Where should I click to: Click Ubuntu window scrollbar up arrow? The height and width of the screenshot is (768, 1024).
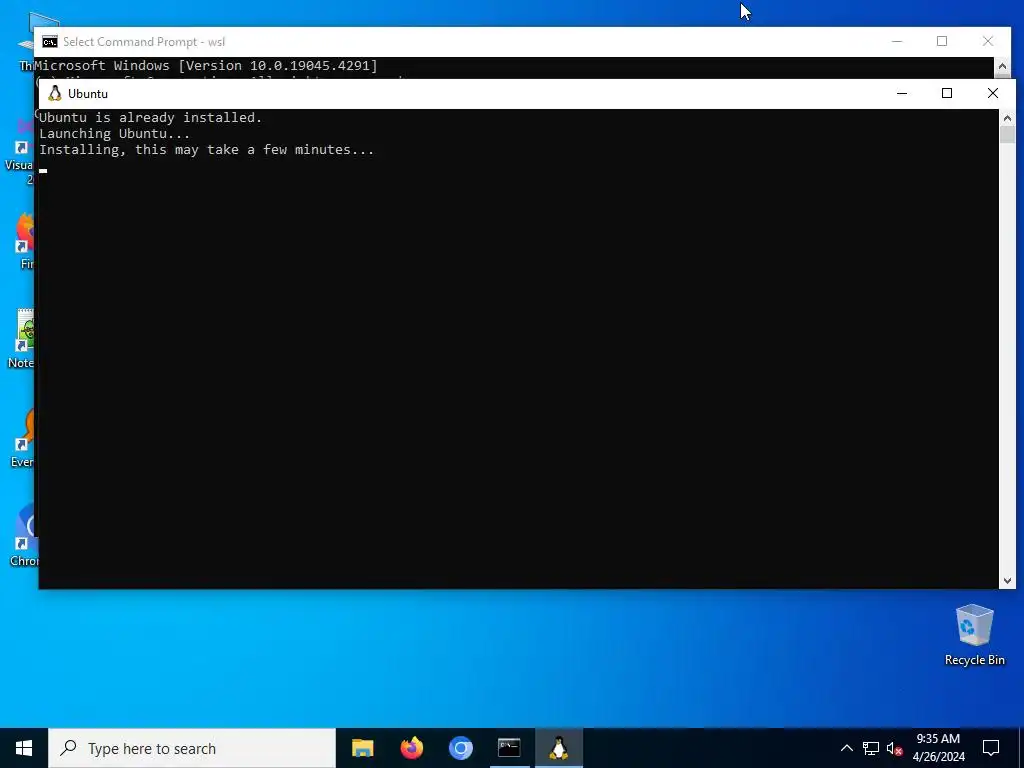(x=1007, y=118)
